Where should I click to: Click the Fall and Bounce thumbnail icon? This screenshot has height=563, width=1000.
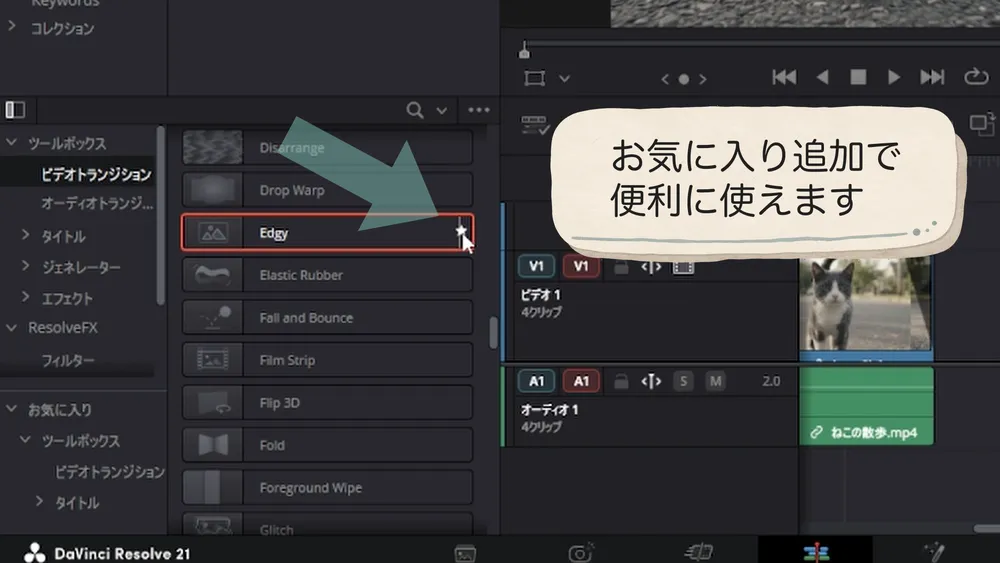pyautogui.click(x=212, y=318)
